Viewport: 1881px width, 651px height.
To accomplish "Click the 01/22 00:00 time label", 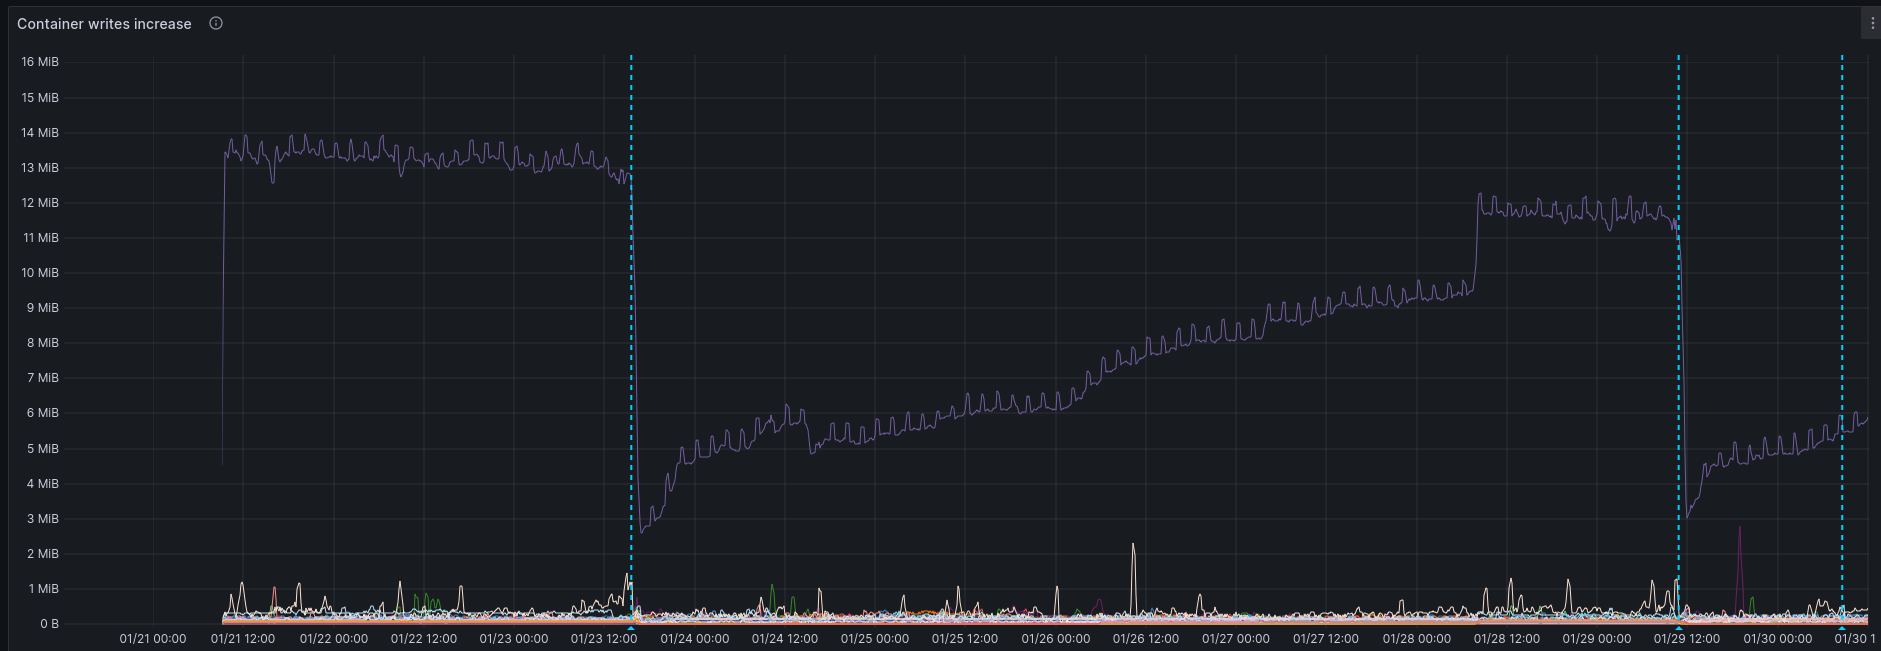I will pyautogui.click(x=334, y=639).
